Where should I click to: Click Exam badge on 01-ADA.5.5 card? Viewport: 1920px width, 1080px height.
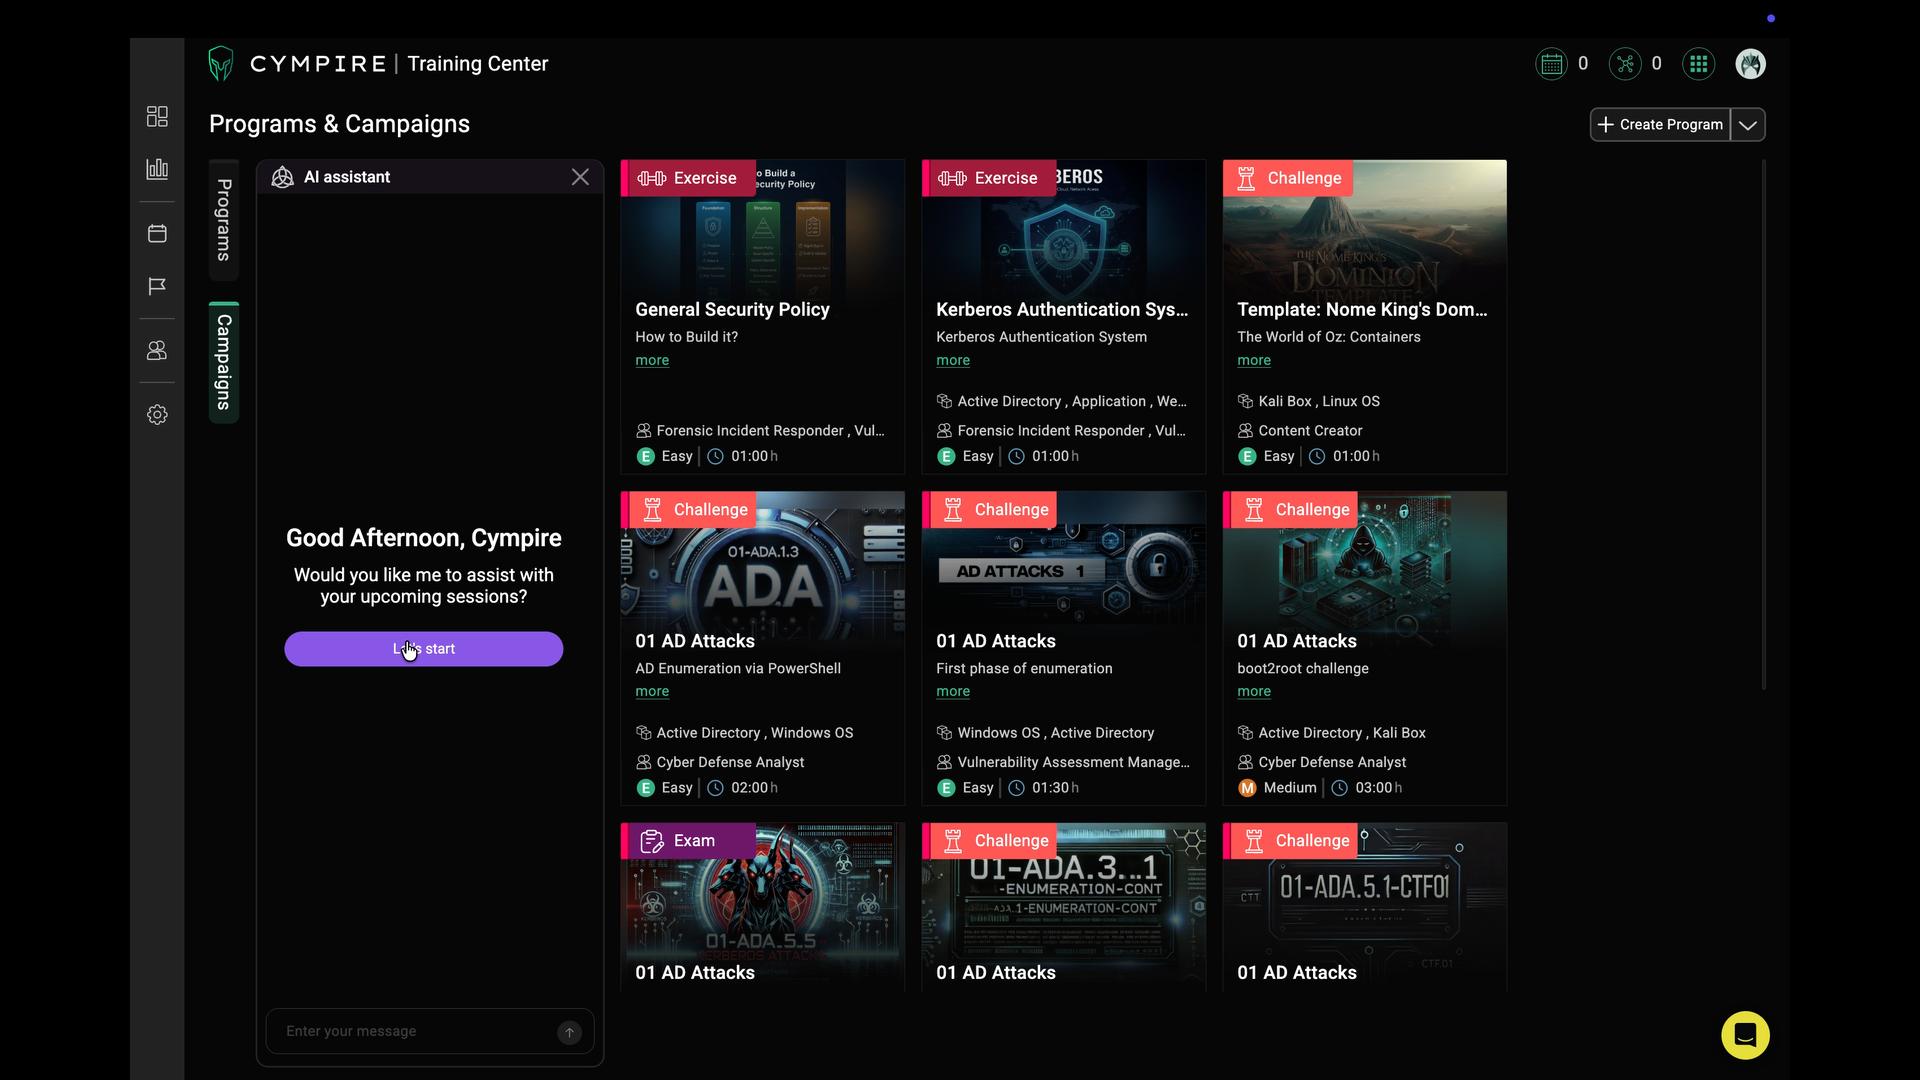pos(688,841)
